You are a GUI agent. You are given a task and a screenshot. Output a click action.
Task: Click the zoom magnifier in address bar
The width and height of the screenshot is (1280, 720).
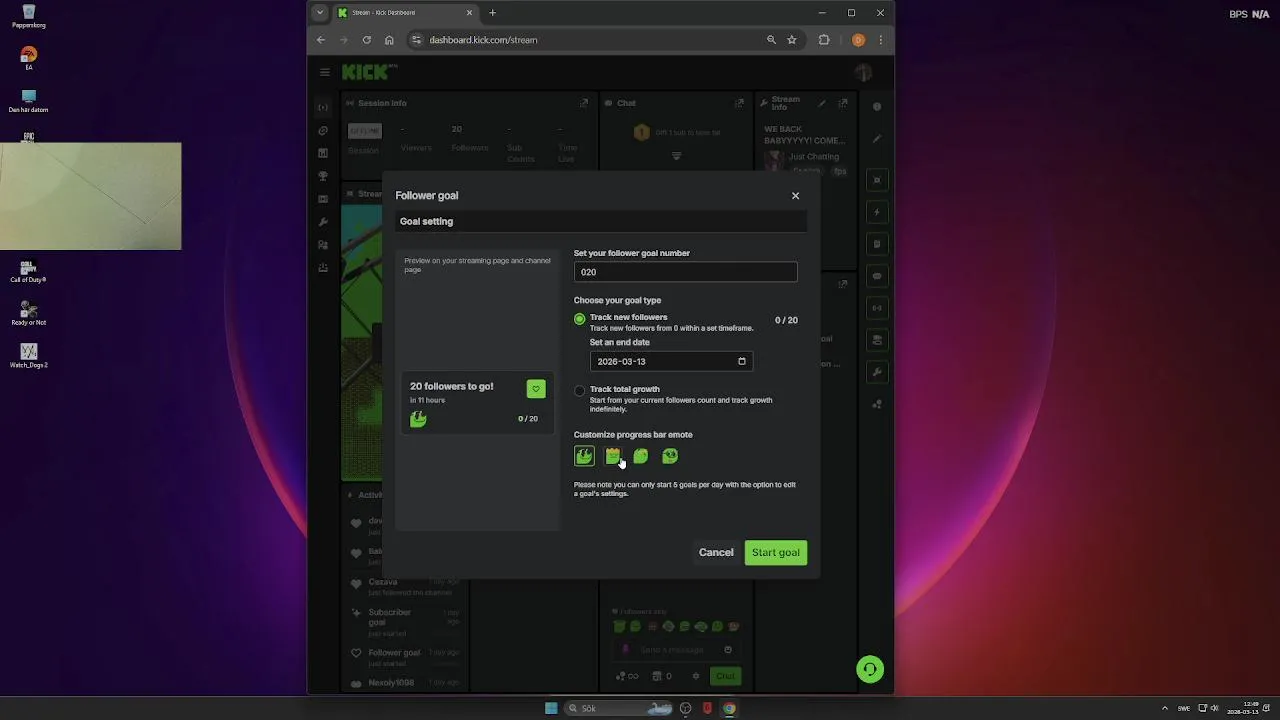pyautogui.click(x=771, y=40)
